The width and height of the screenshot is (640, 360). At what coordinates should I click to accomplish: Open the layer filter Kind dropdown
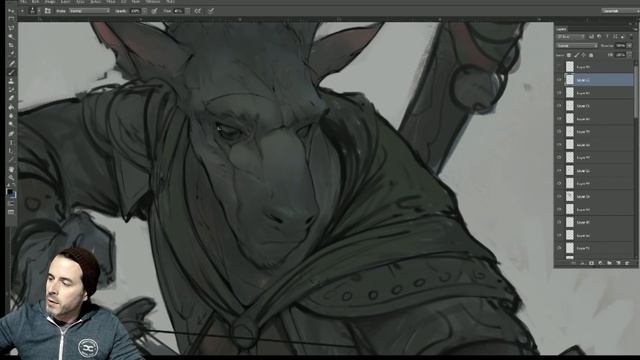click(570, 36)
